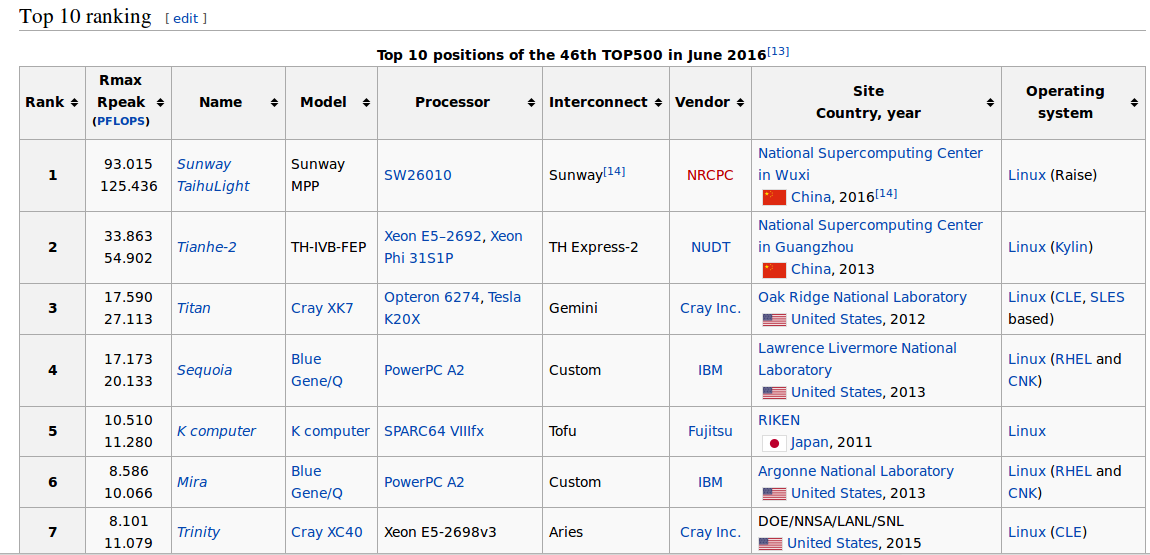The height and width of the screenshot is (555, 1150).
Task: Open SLES link in Titan row
Action: pyautogui.click(x=1107, y=297)
